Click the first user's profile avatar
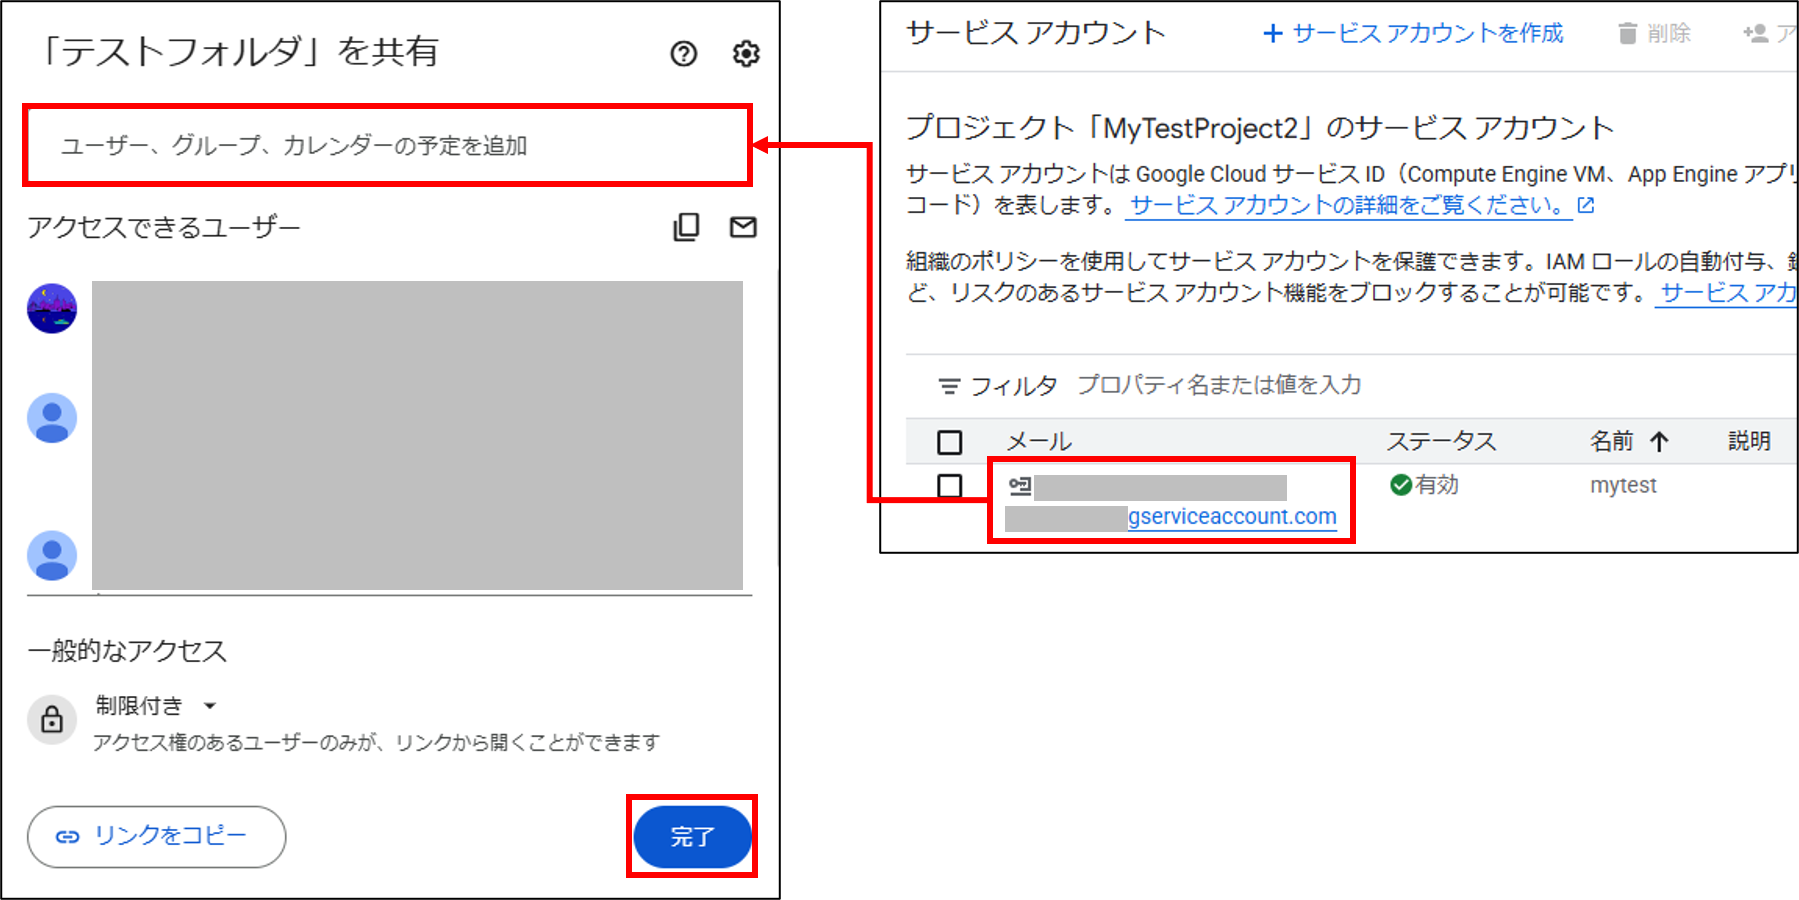The height and width of the screenshot is (900, 1799). coord(52,308)
